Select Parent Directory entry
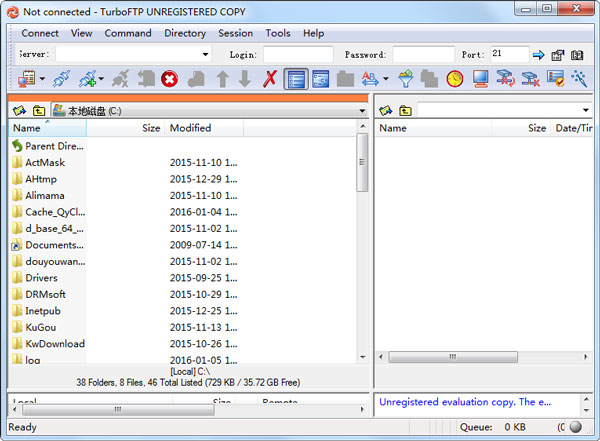This screenshot has height=441, width=600. [48, 146]
